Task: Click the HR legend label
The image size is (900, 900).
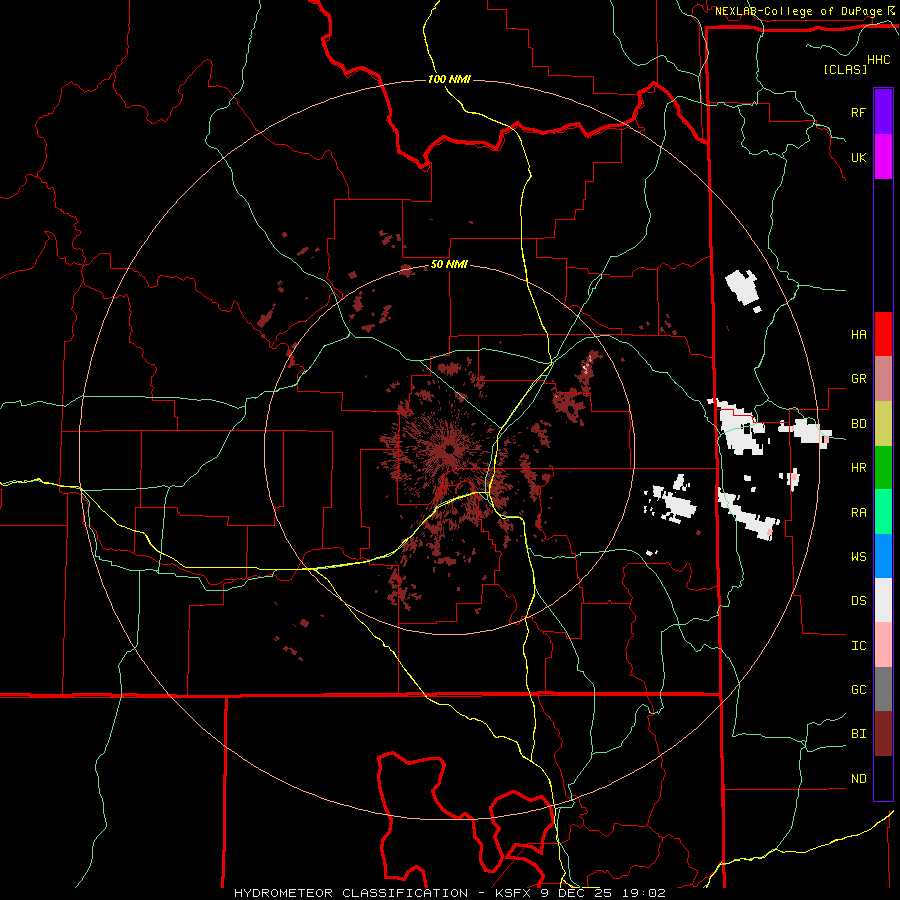Action: [859, 468]
